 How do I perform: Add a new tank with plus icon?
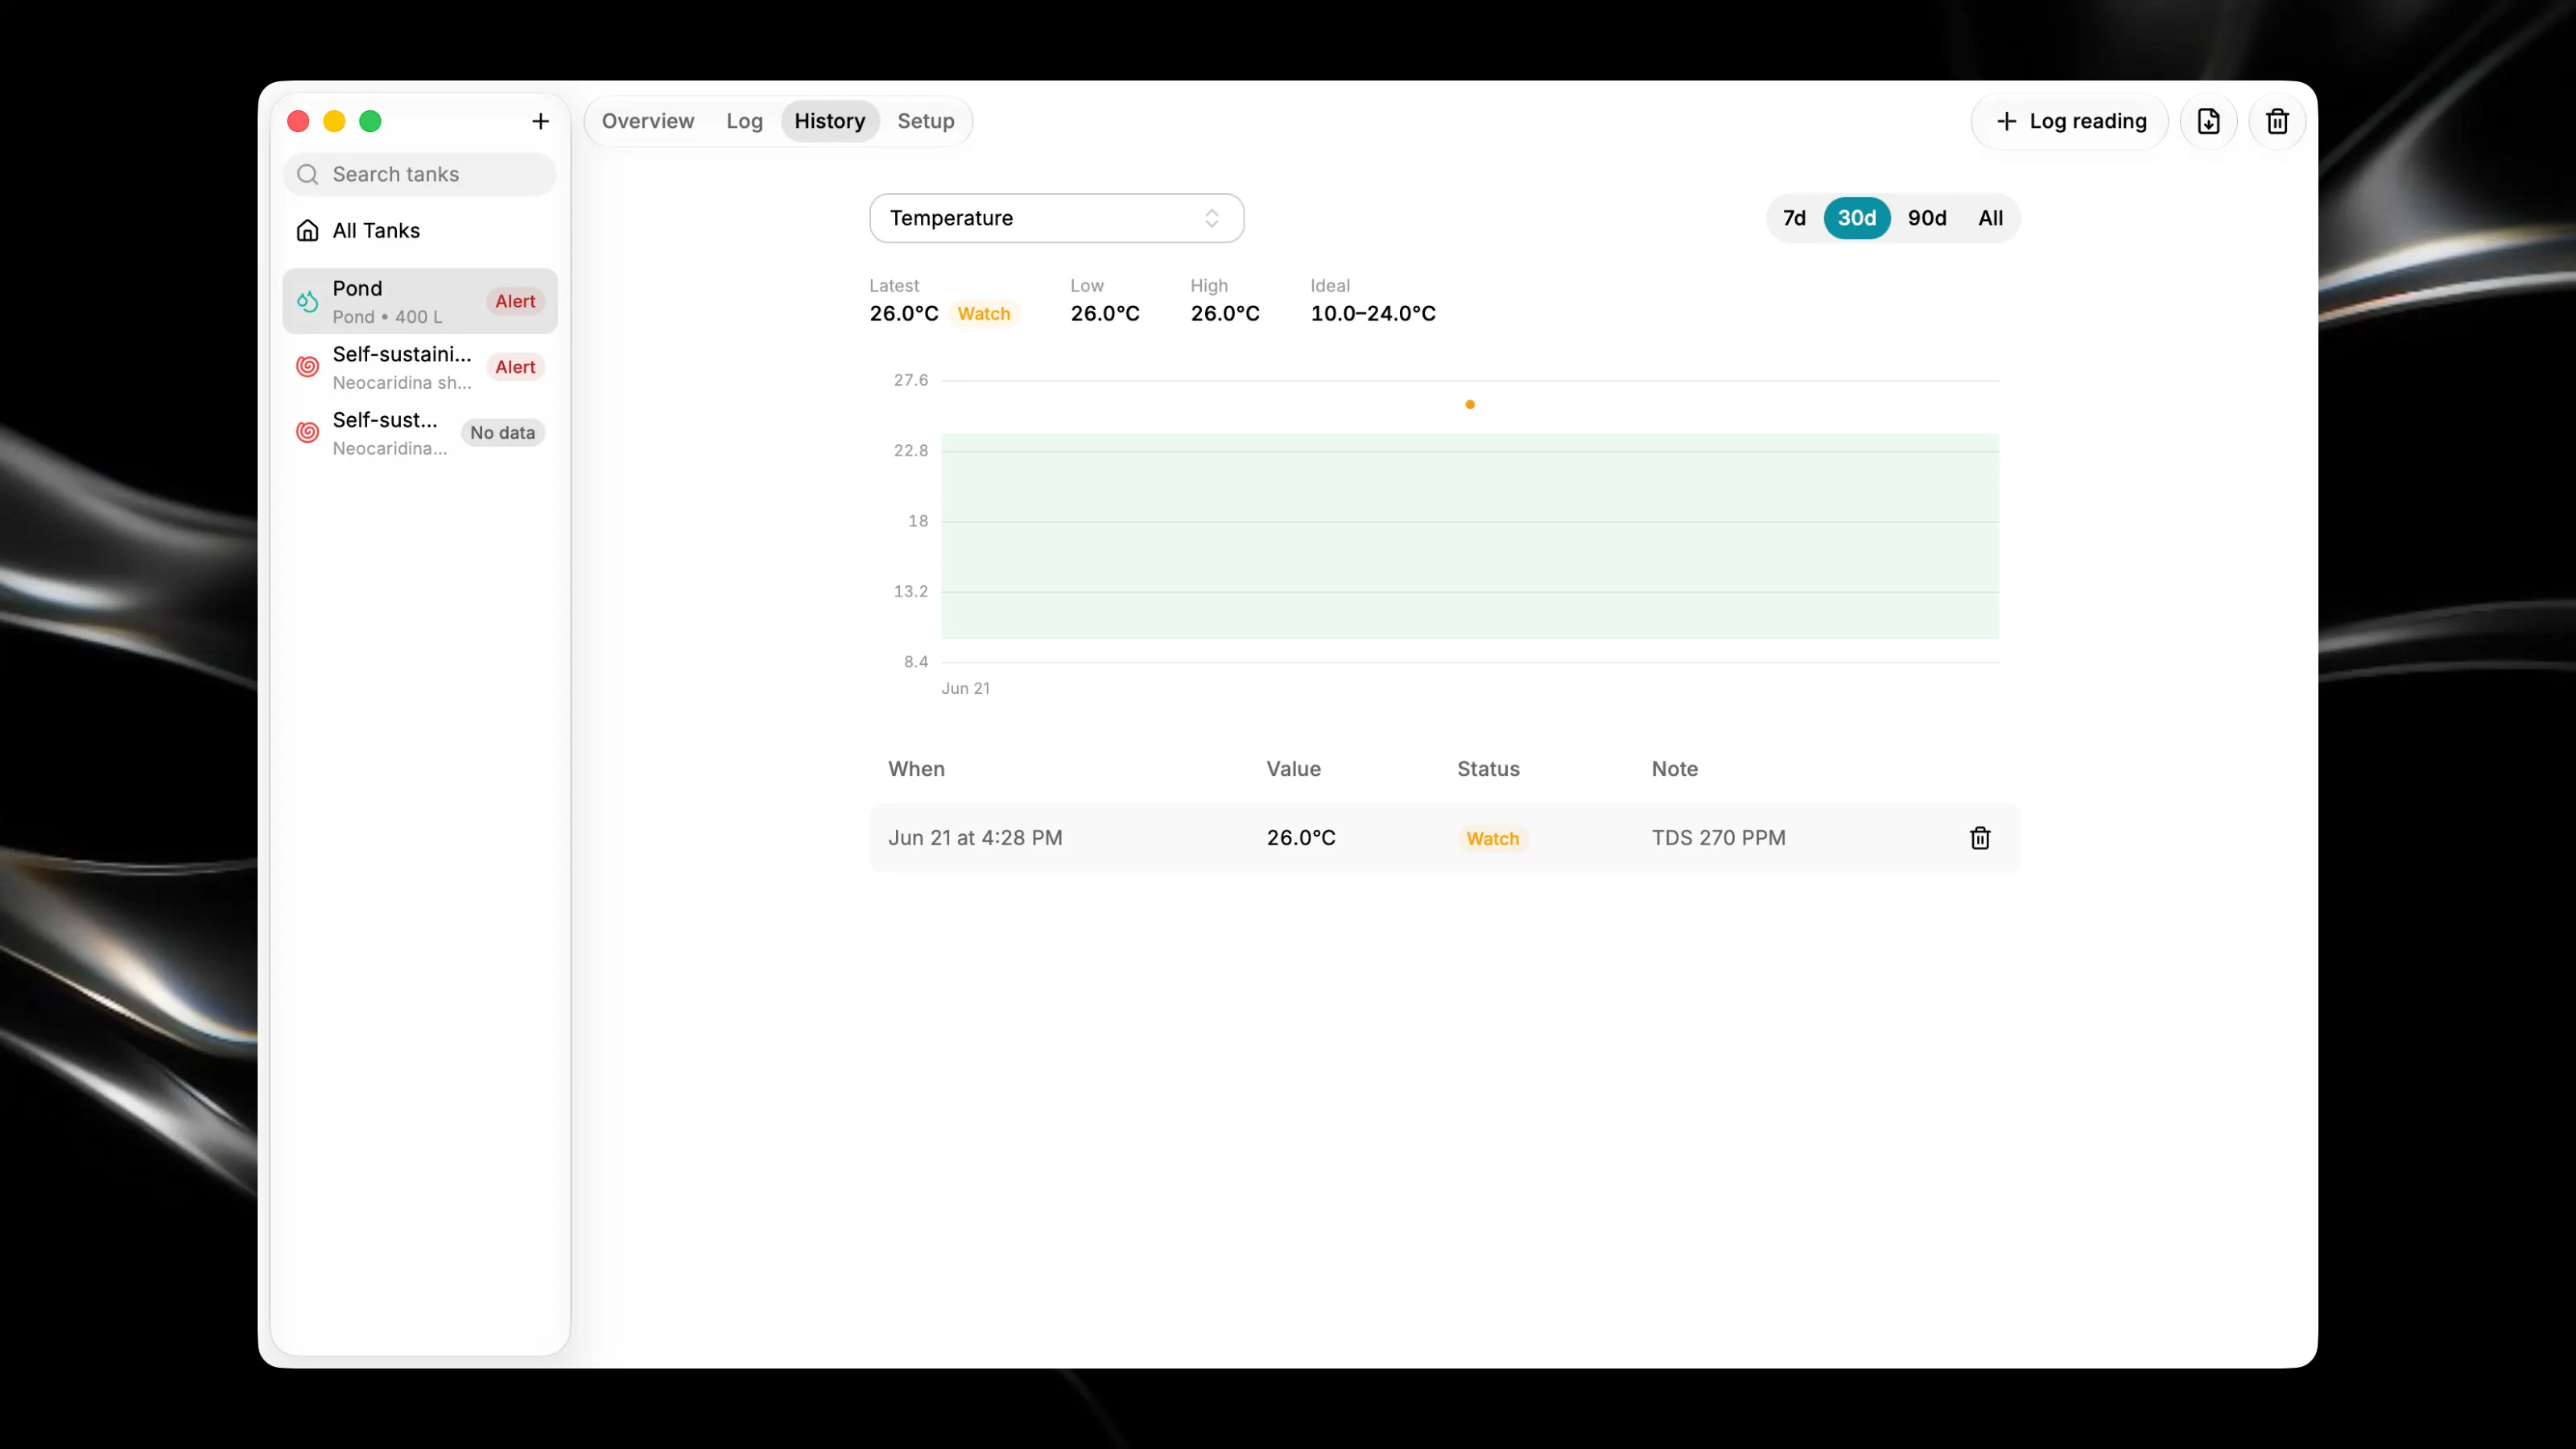(540, 121)
